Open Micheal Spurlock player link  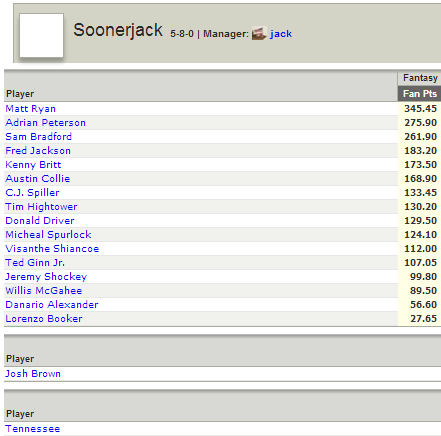[x=48, y=235]
